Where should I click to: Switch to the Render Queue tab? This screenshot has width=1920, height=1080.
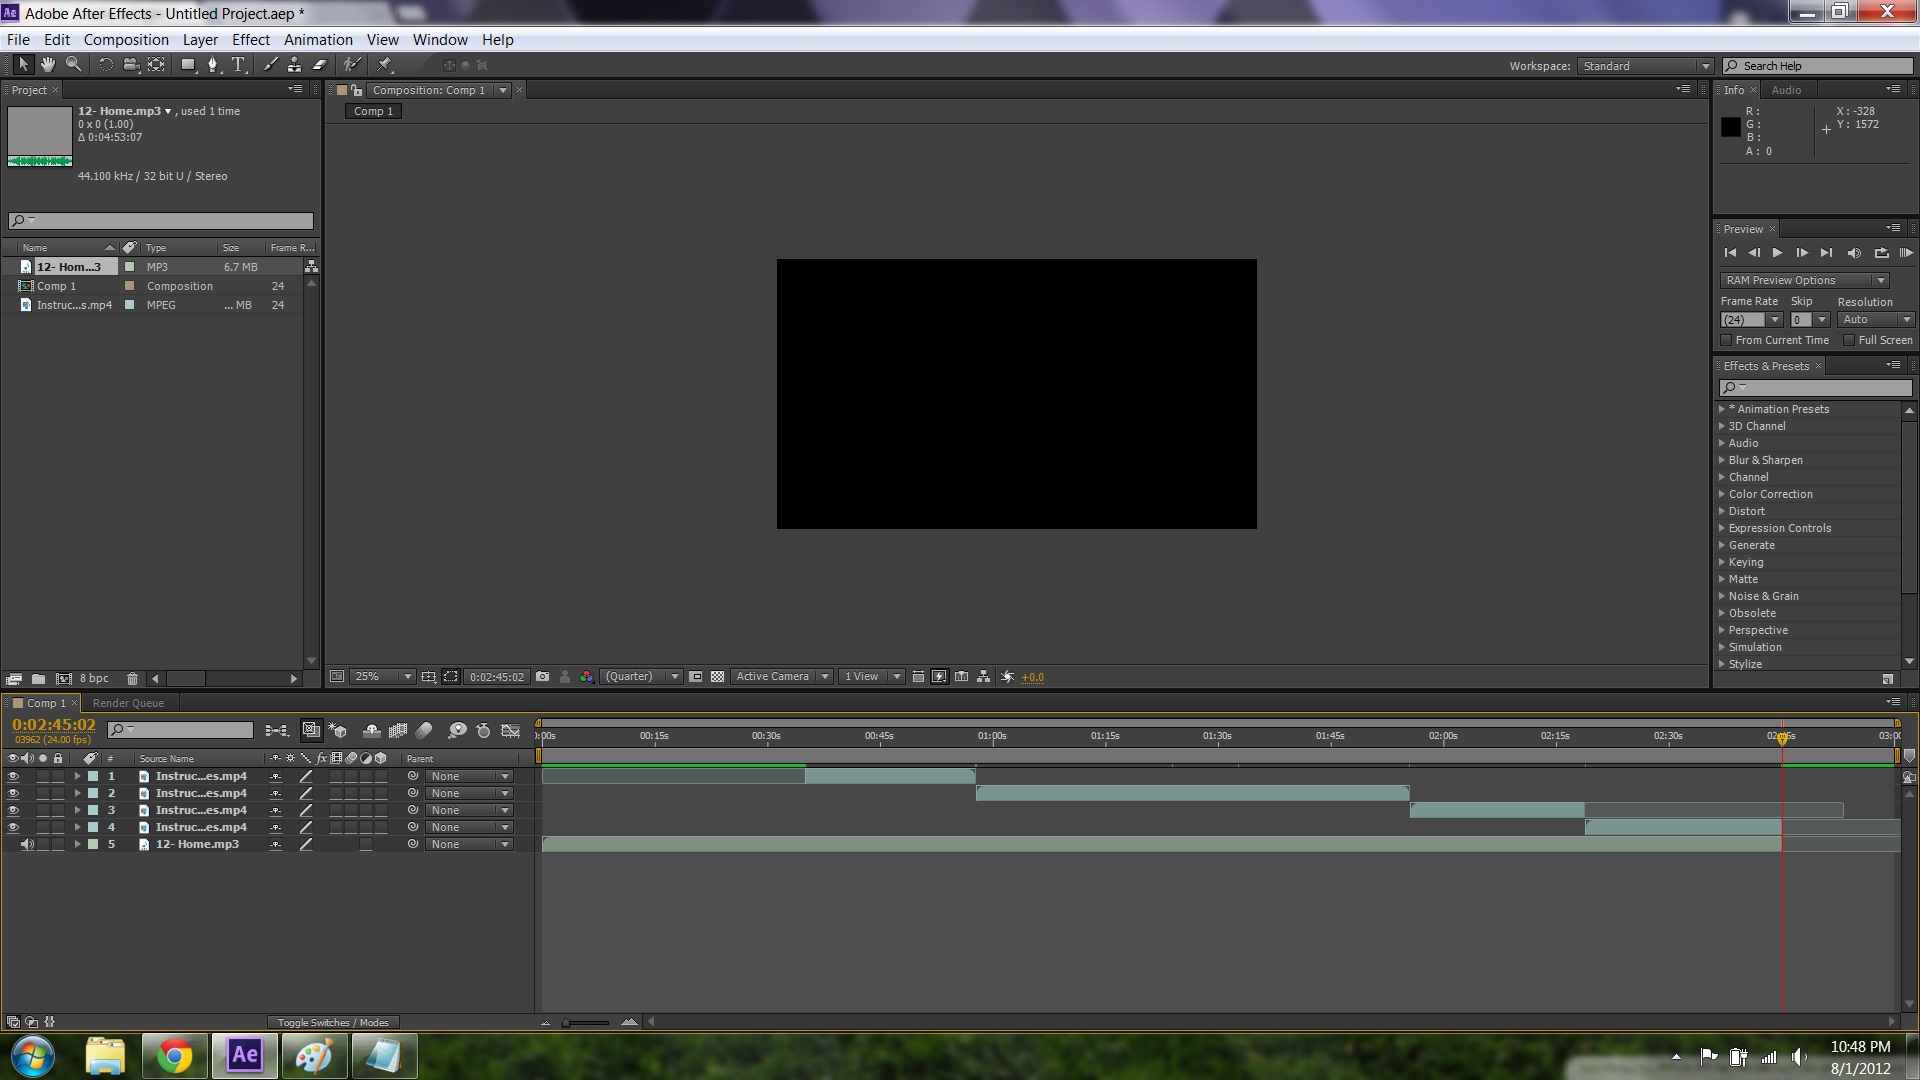click(128, 703)
